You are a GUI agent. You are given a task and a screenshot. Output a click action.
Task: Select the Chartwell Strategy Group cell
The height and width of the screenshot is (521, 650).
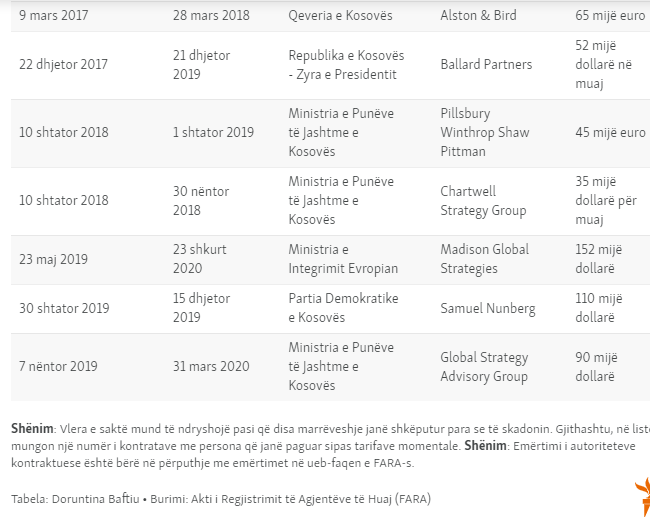pyautogui.click(x=482, y=200)
